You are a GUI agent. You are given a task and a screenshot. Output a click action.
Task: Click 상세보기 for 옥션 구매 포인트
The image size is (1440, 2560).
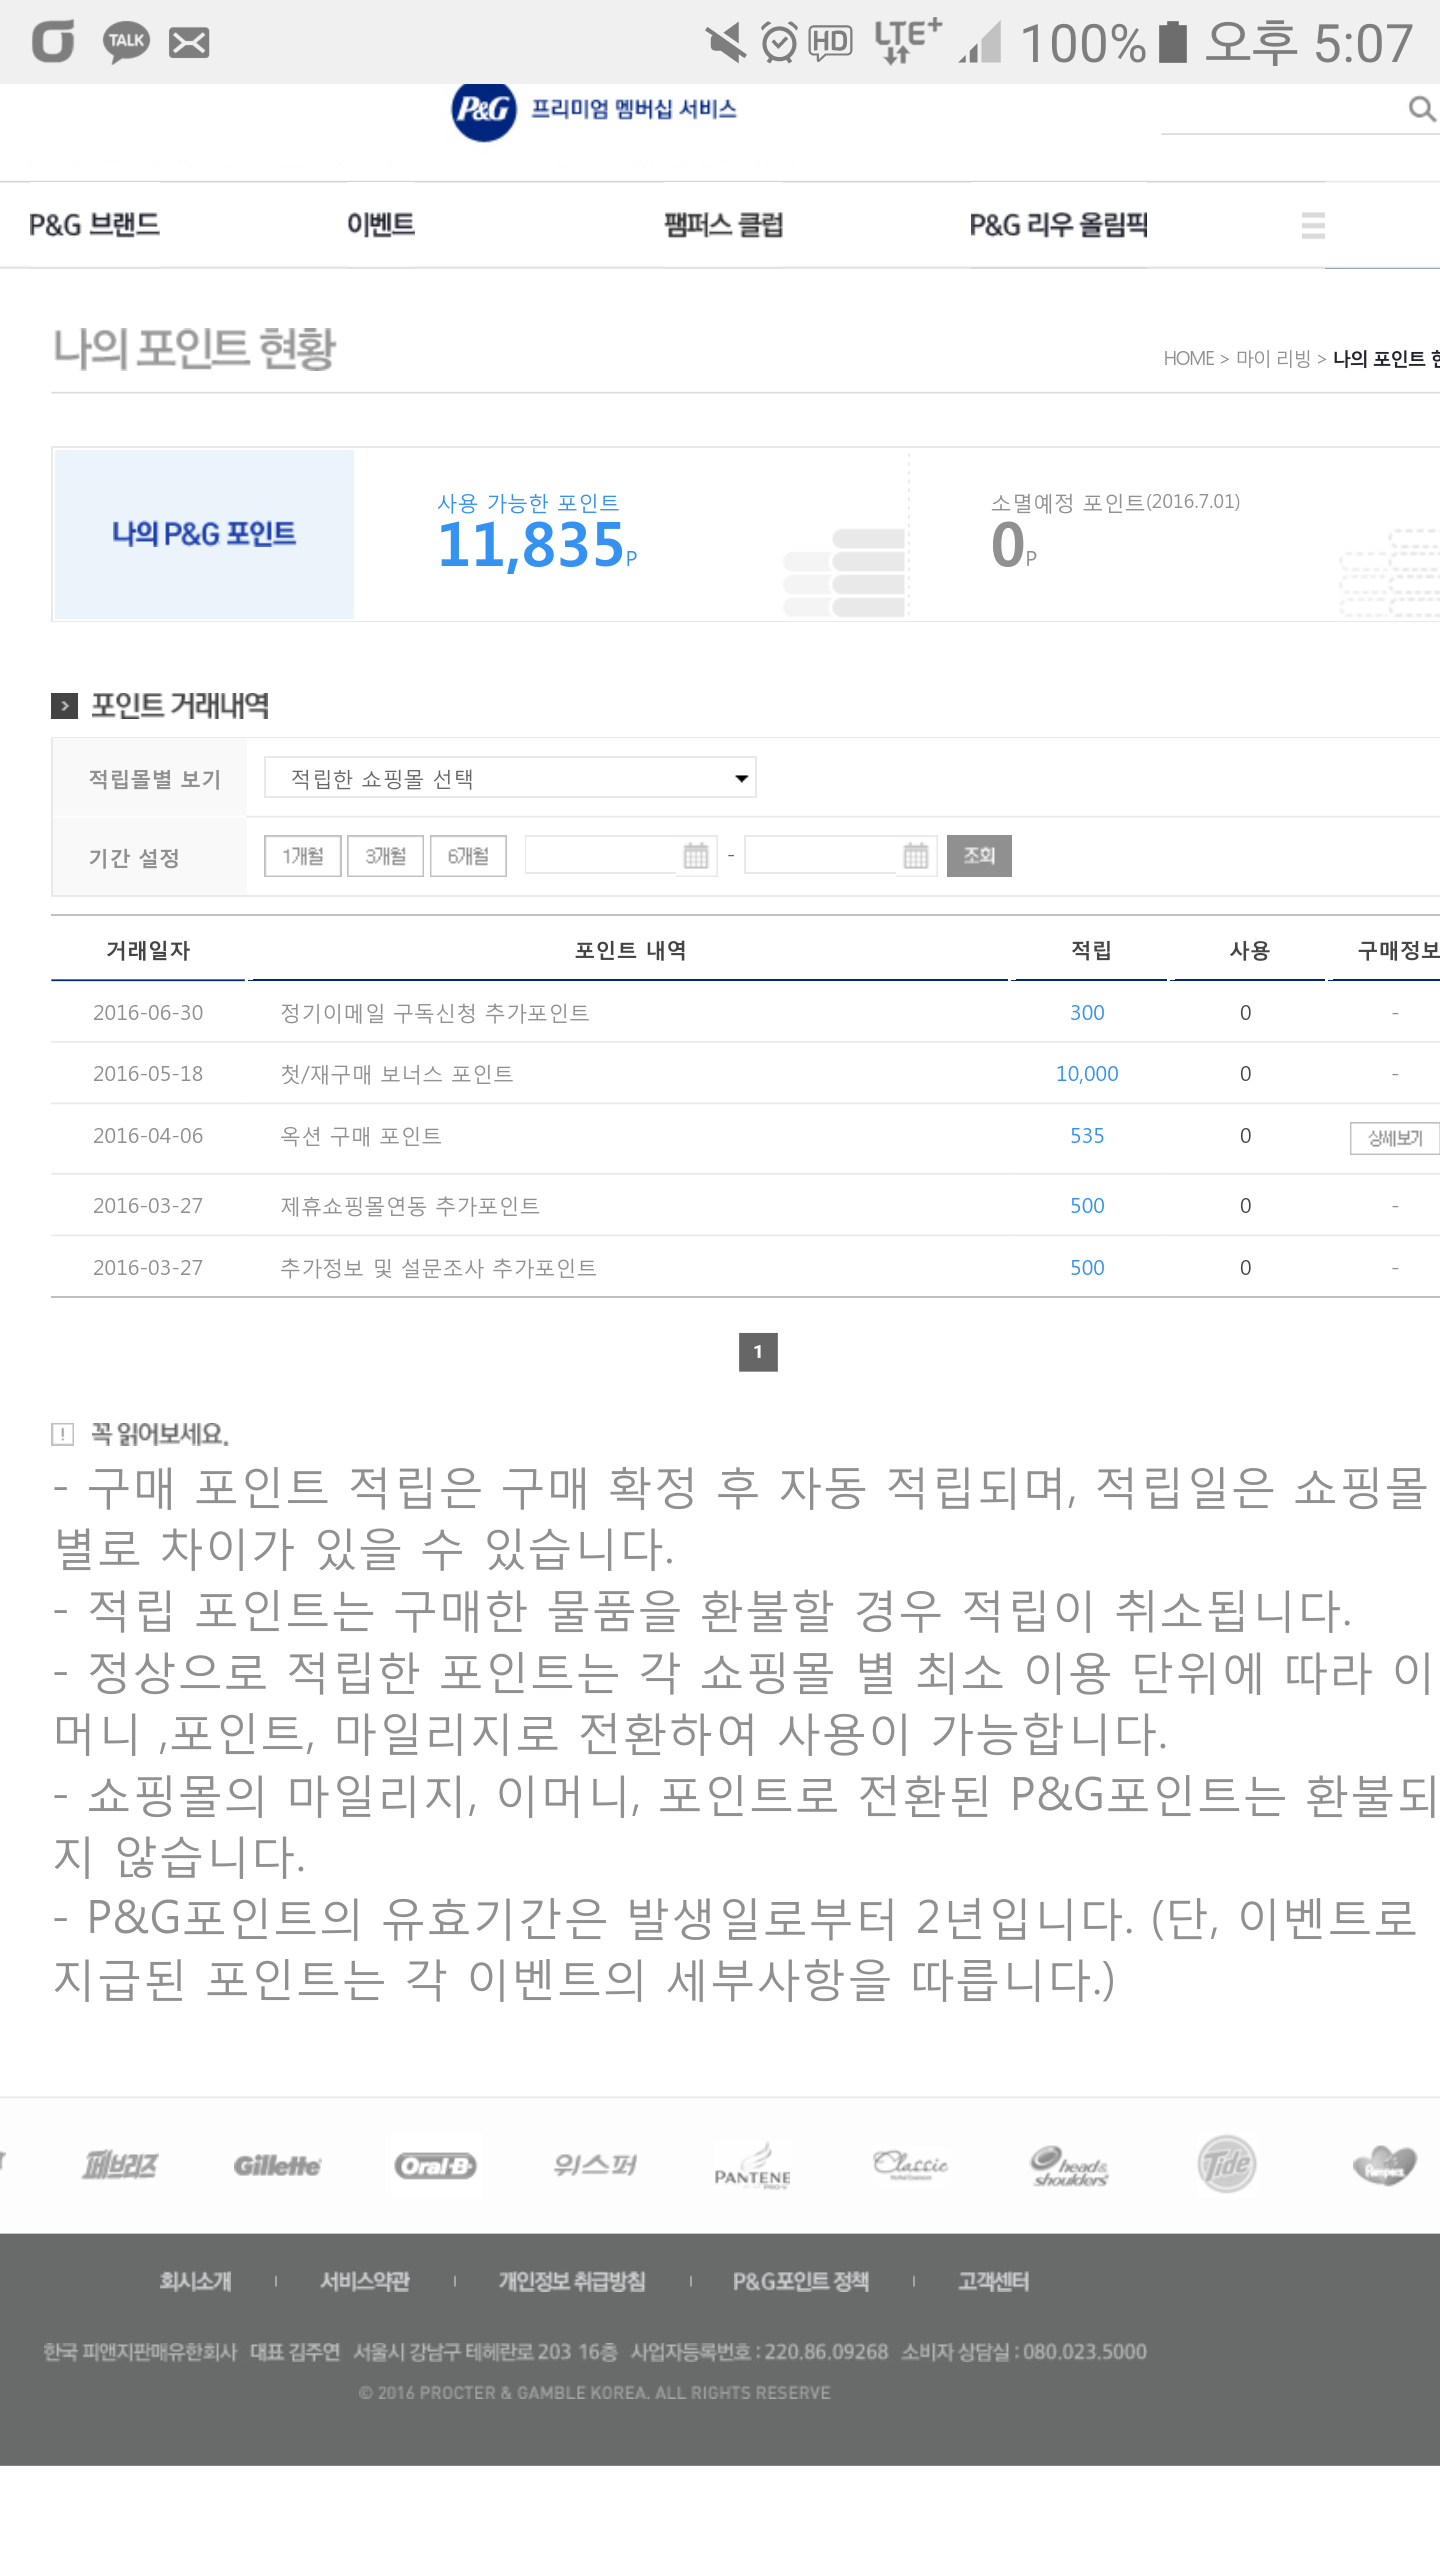pyautogui.click(x=1394, y=1138)
